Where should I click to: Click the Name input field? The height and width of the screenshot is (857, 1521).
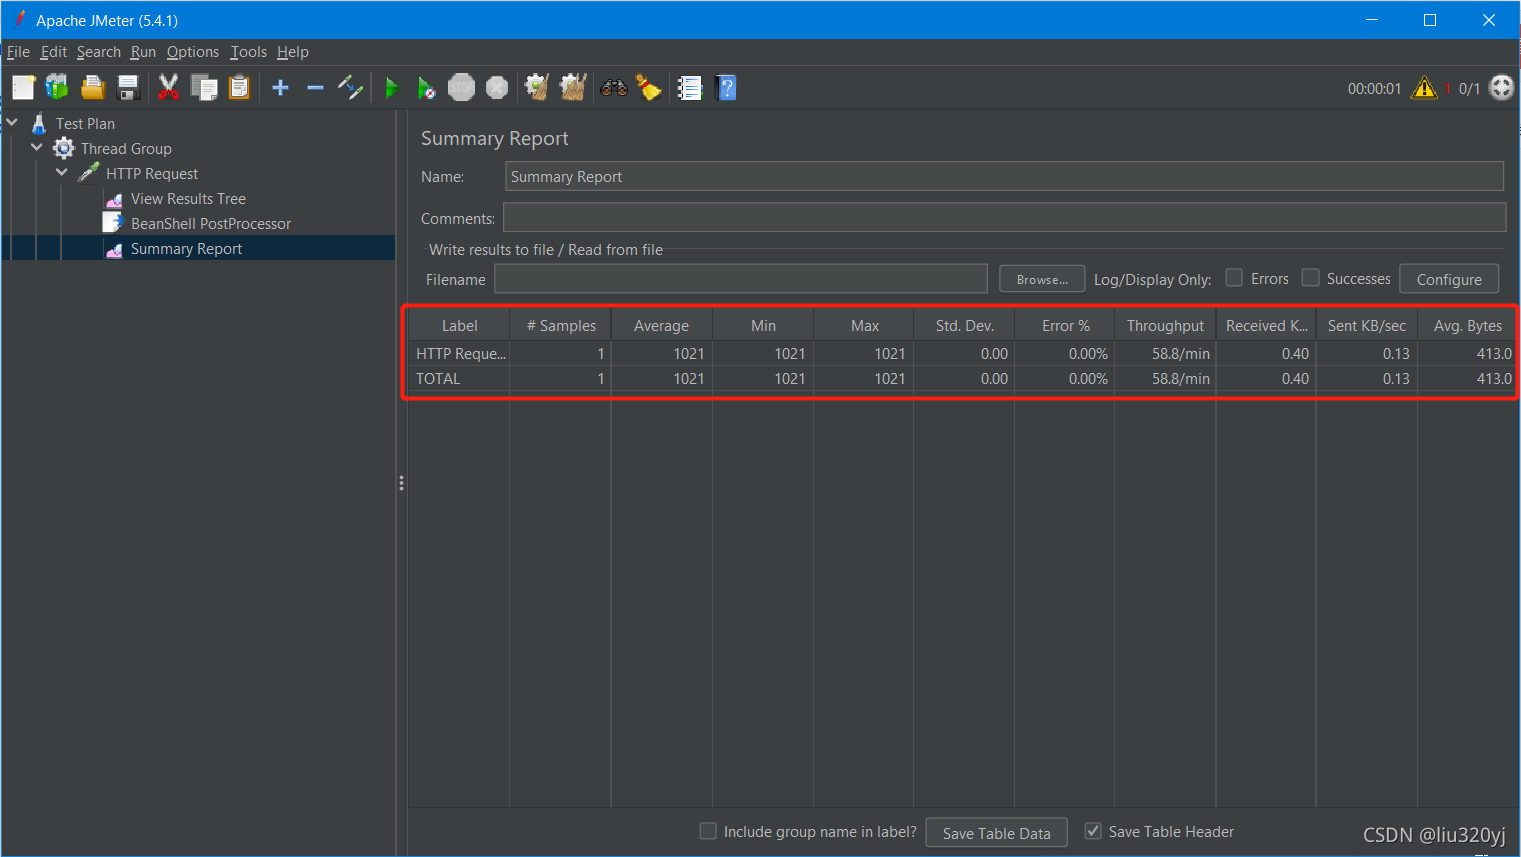tap(1004, 176)
